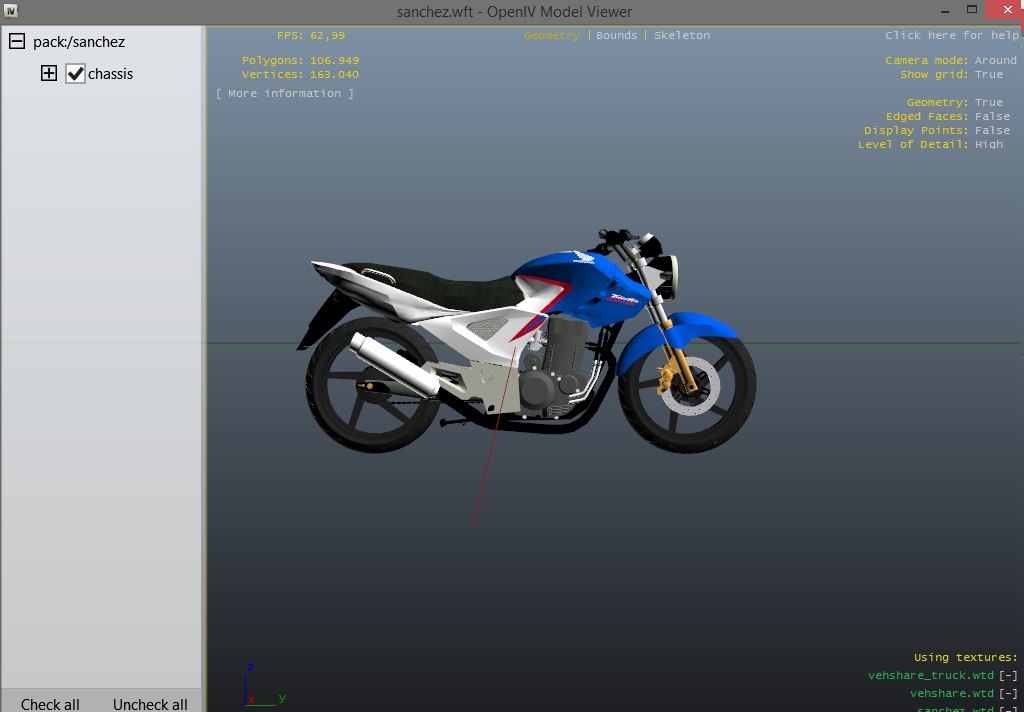Click the Polygons: 106.949 statistic
The height and width of the screenshot is (712, 1024).
(x=300, y=60)
